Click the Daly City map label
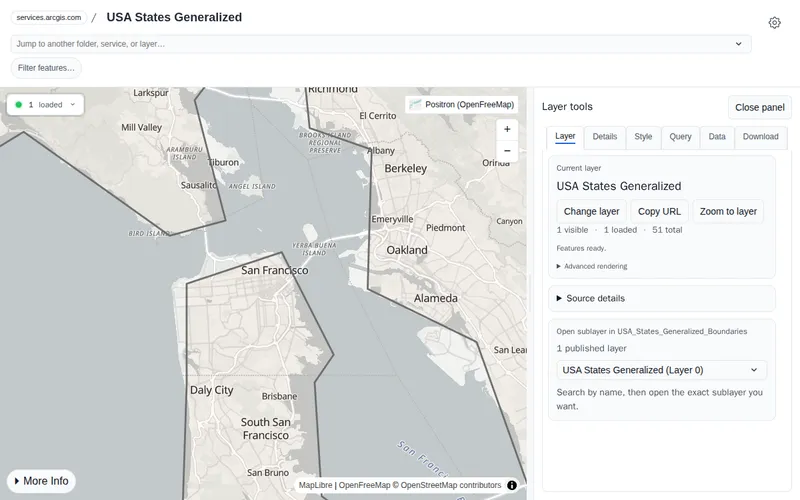Image resolution: width=800 pixels, height=500 pixels. point(211,390)
